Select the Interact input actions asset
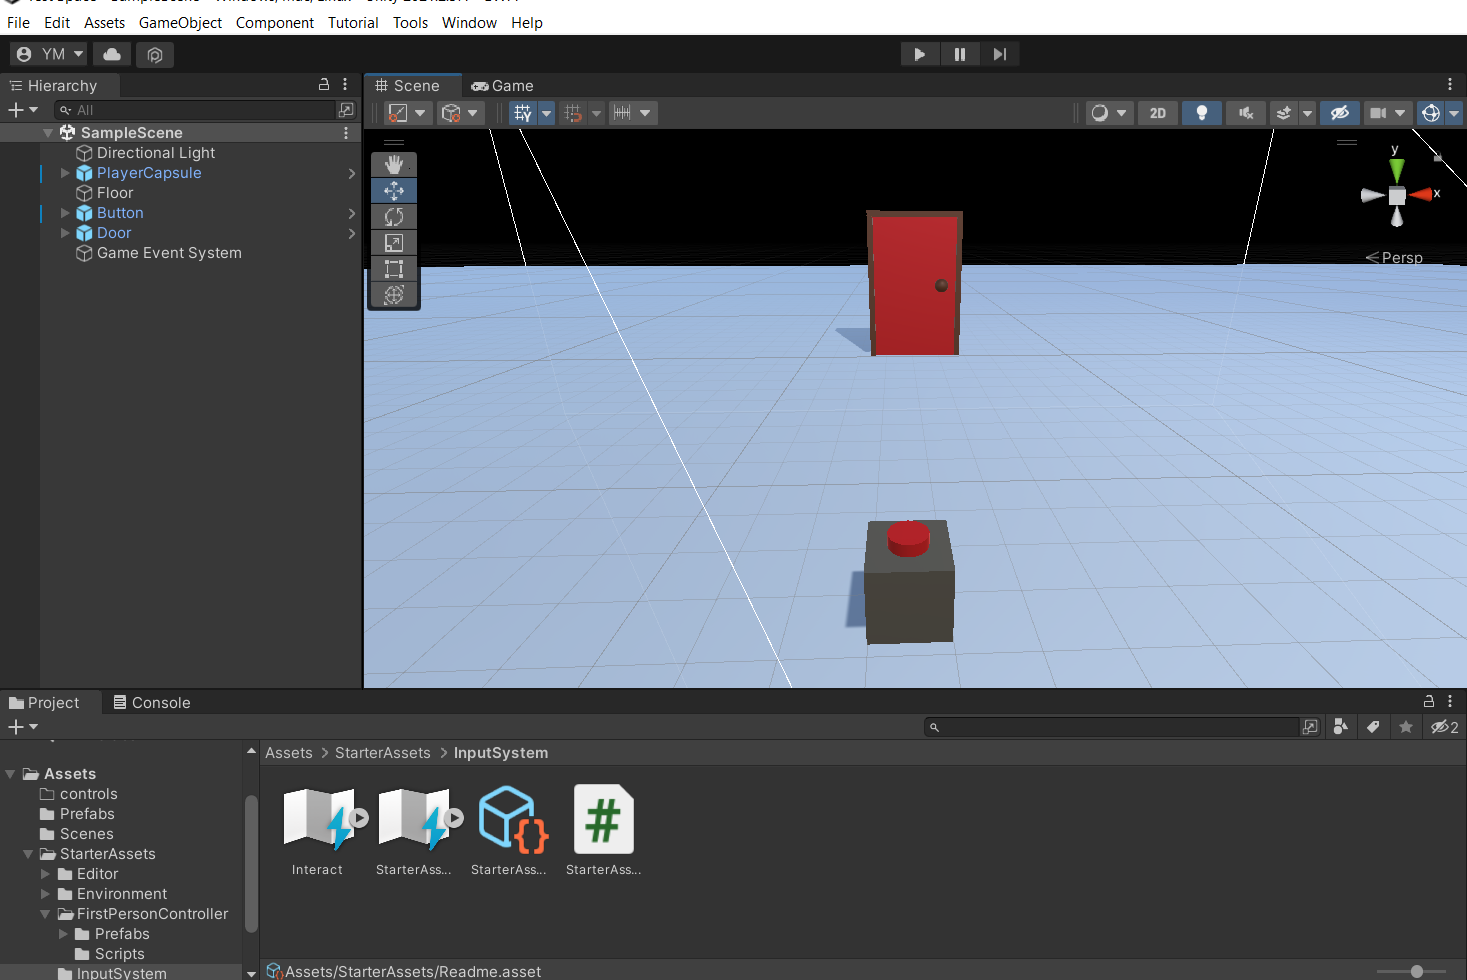 [x=317, y=830]
